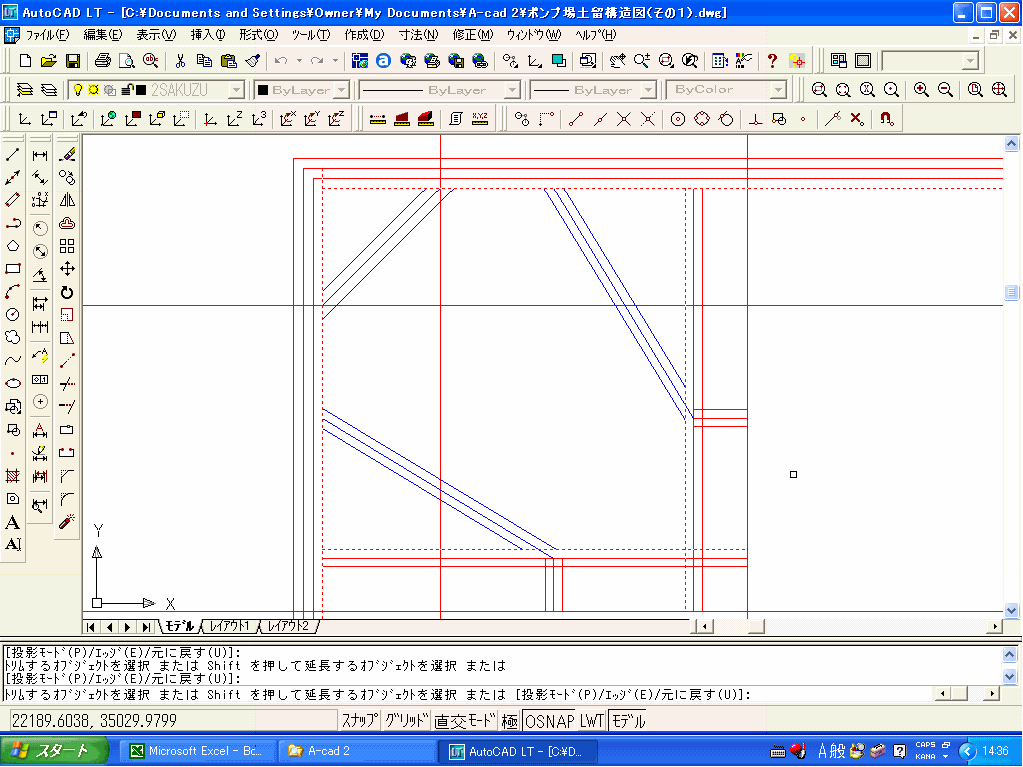Save the drawing with the floppy icon
The height and width of the screenshot is (767, 1023).
coord(73,61)
